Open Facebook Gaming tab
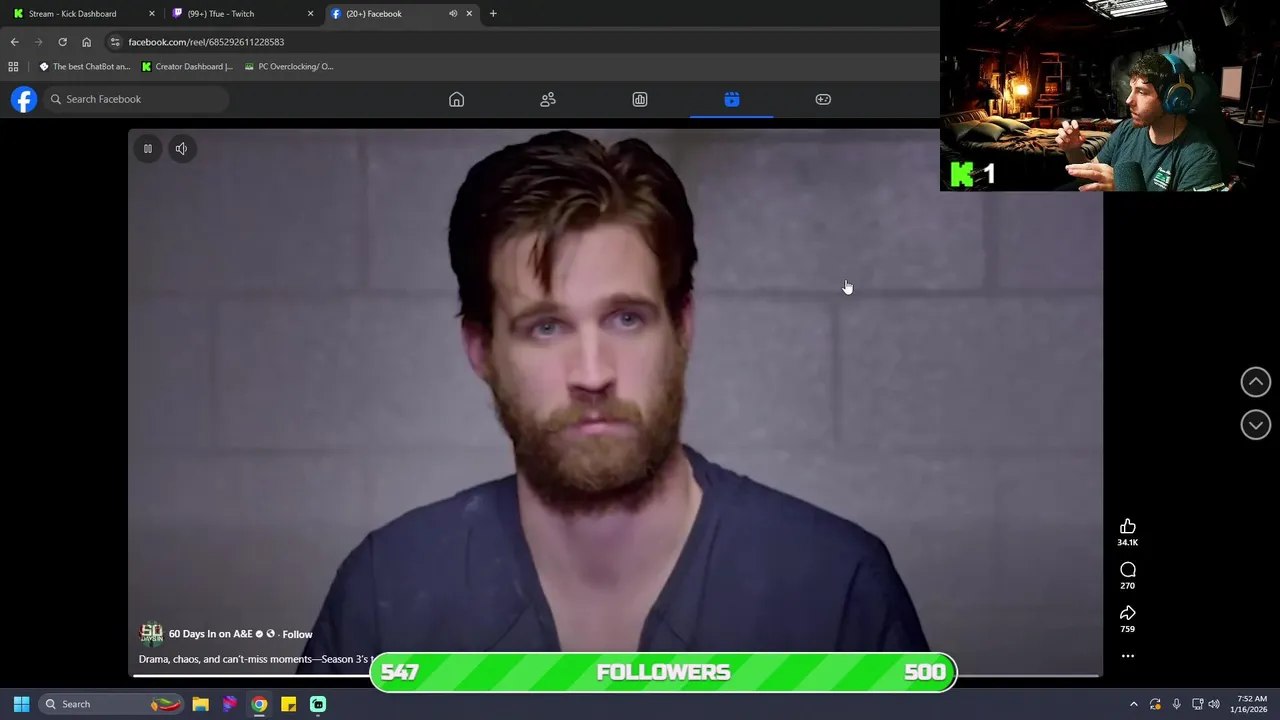 (x=823, y=99)
